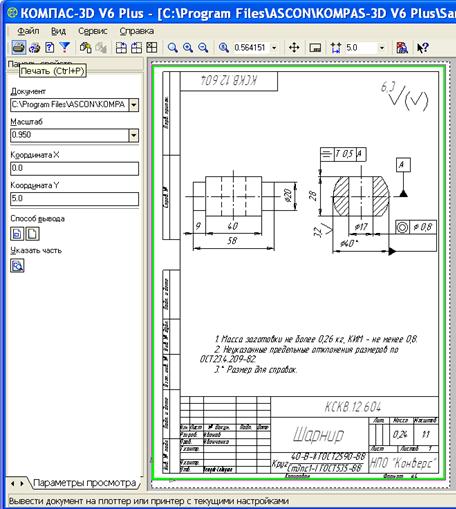This screenshot has height=509, width=456.
Task: Click the dimension 58 on the drawing
Action: [232, 240]
